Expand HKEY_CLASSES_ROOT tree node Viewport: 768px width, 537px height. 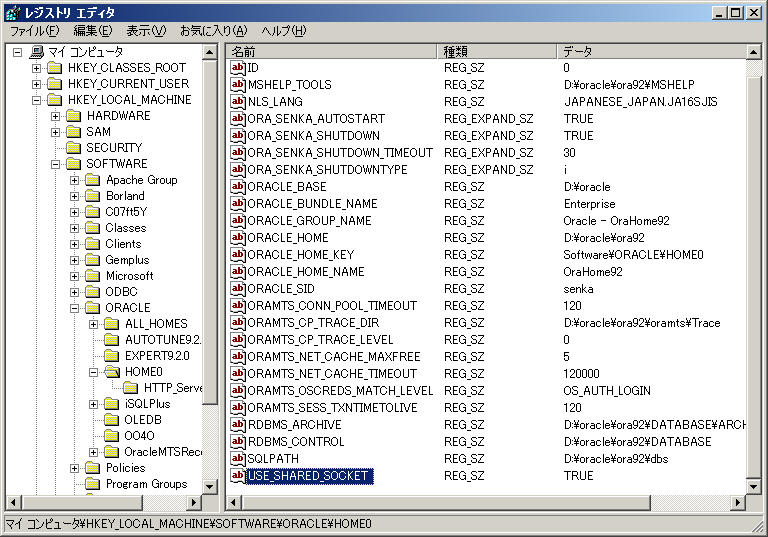pyautogui.click(x=36, y=68)
